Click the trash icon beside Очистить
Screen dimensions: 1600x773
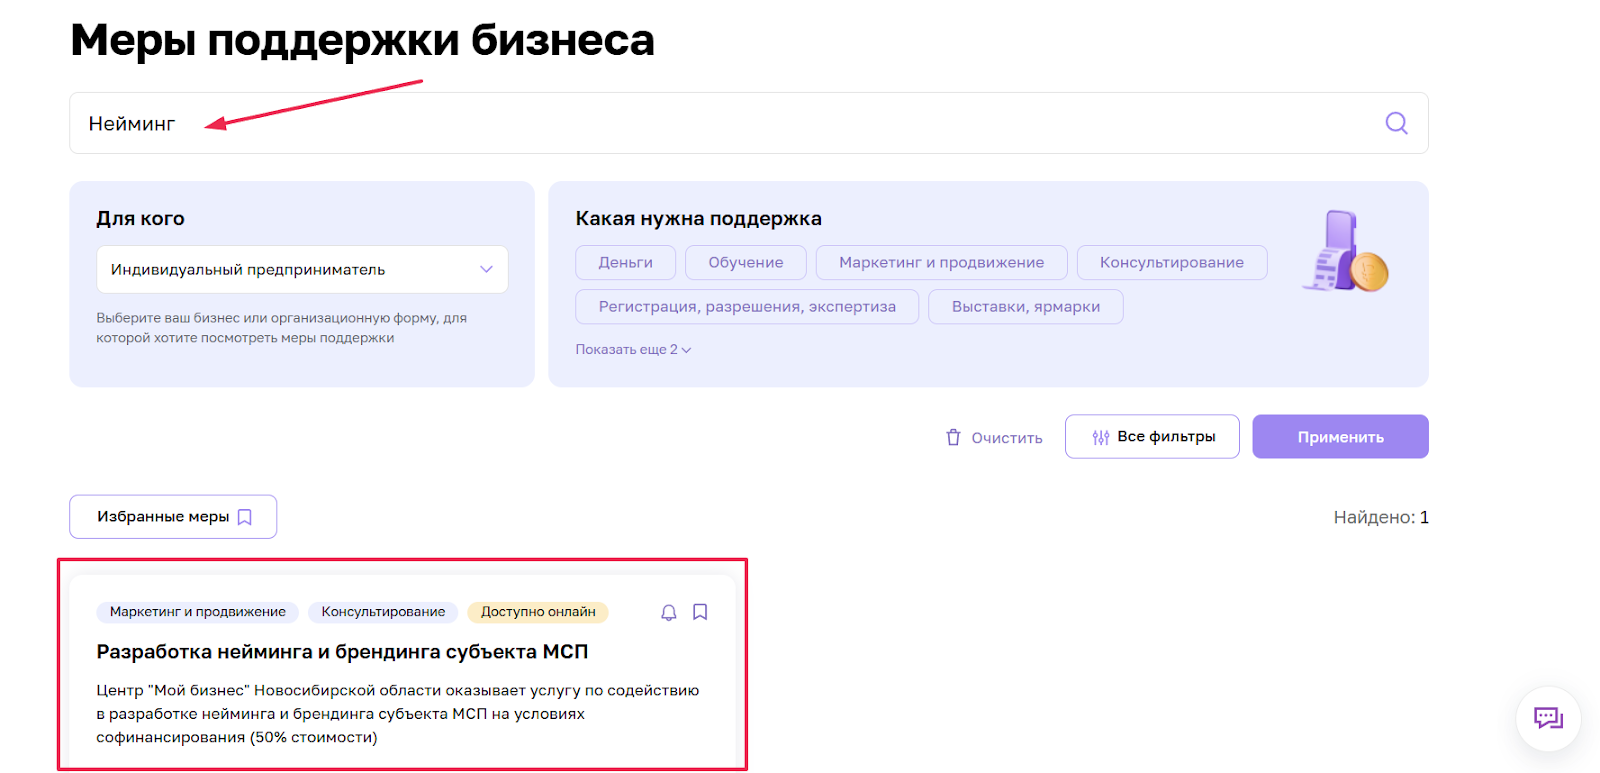click(x=953, y=438)
